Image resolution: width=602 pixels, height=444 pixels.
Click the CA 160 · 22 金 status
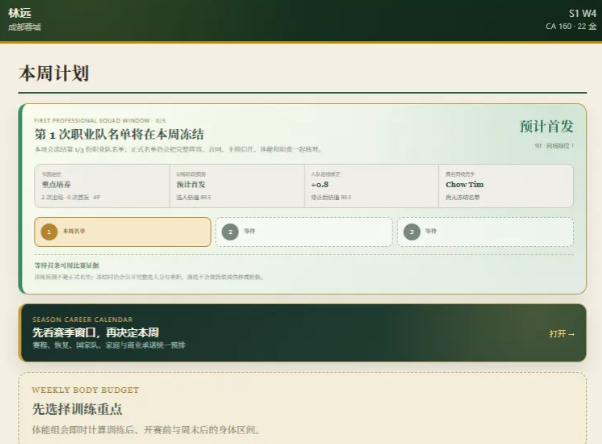(571, 26)
